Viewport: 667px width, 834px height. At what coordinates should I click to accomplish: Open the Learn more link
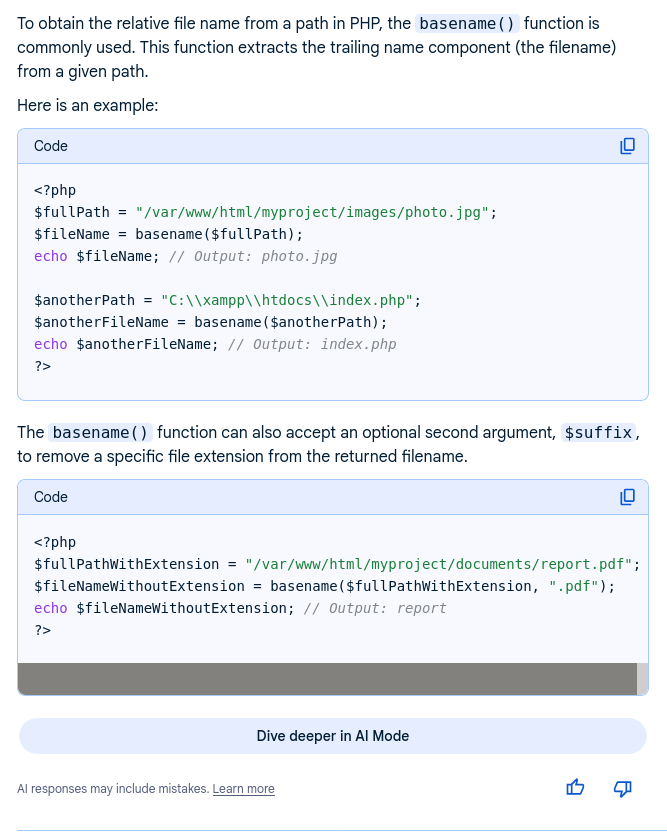243,789
